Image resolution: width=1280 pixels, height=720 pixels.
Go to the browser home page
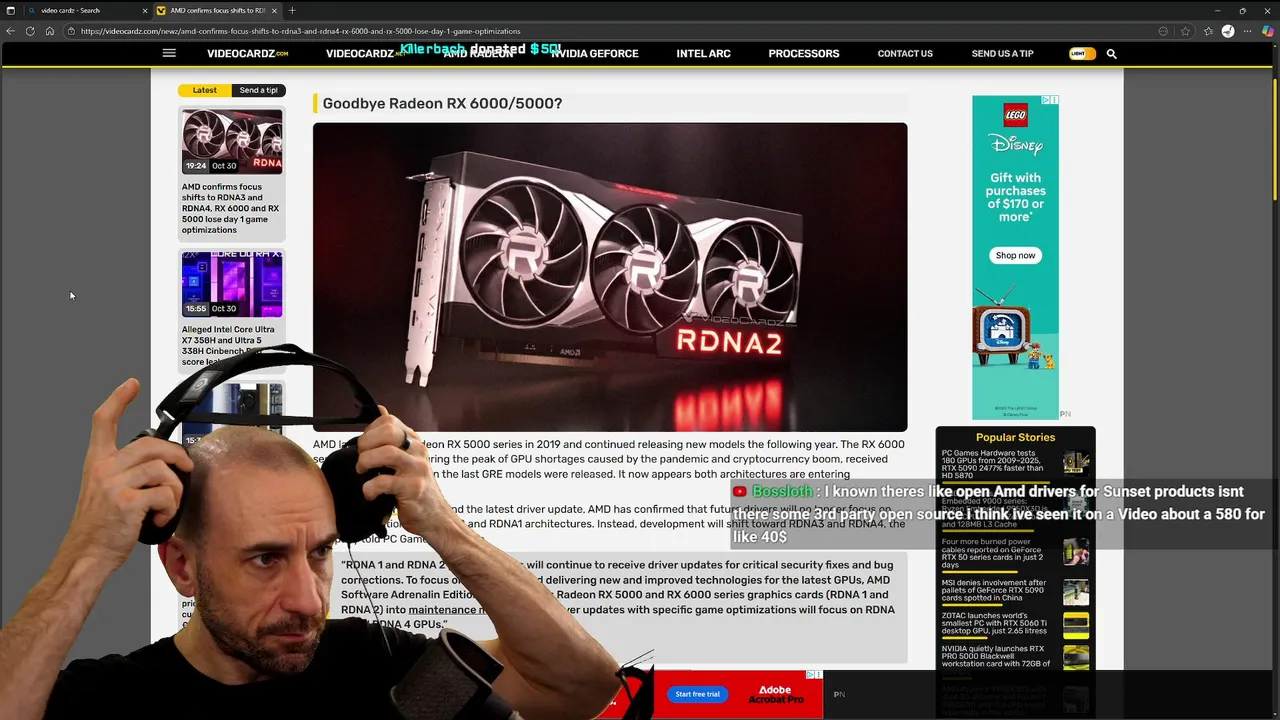tap(49, 31)
